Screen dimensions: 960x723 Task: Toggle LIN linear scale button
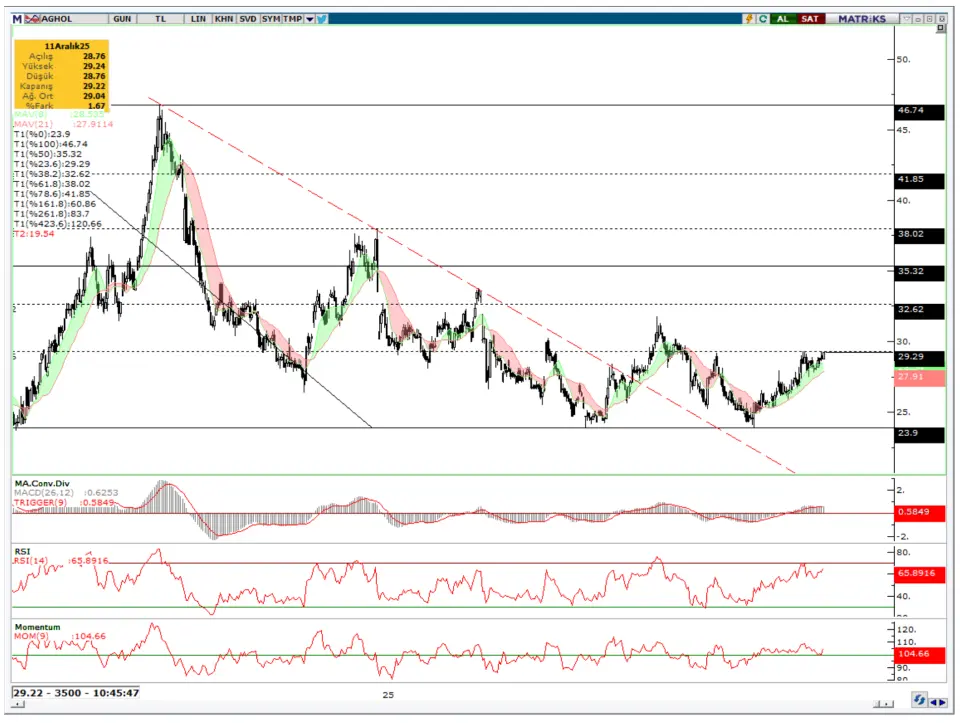coord(198,19)
